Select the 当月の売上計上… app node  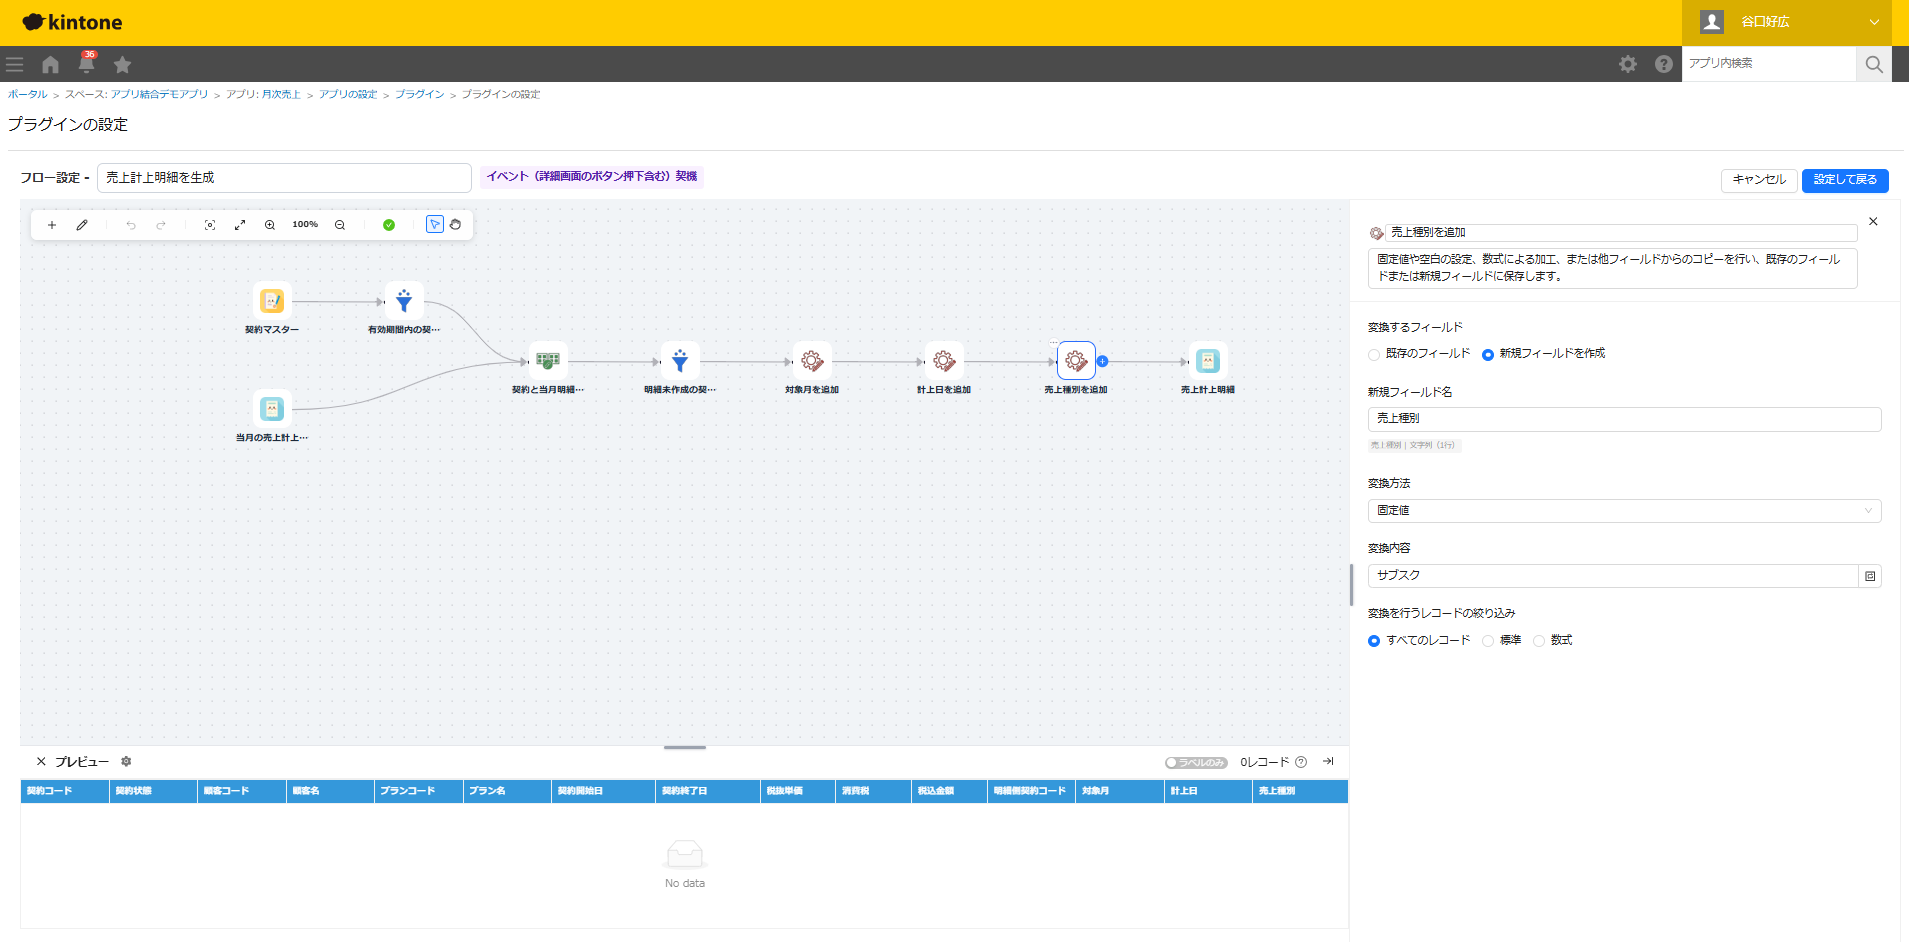pyautogui.click(x=272, y=409)
